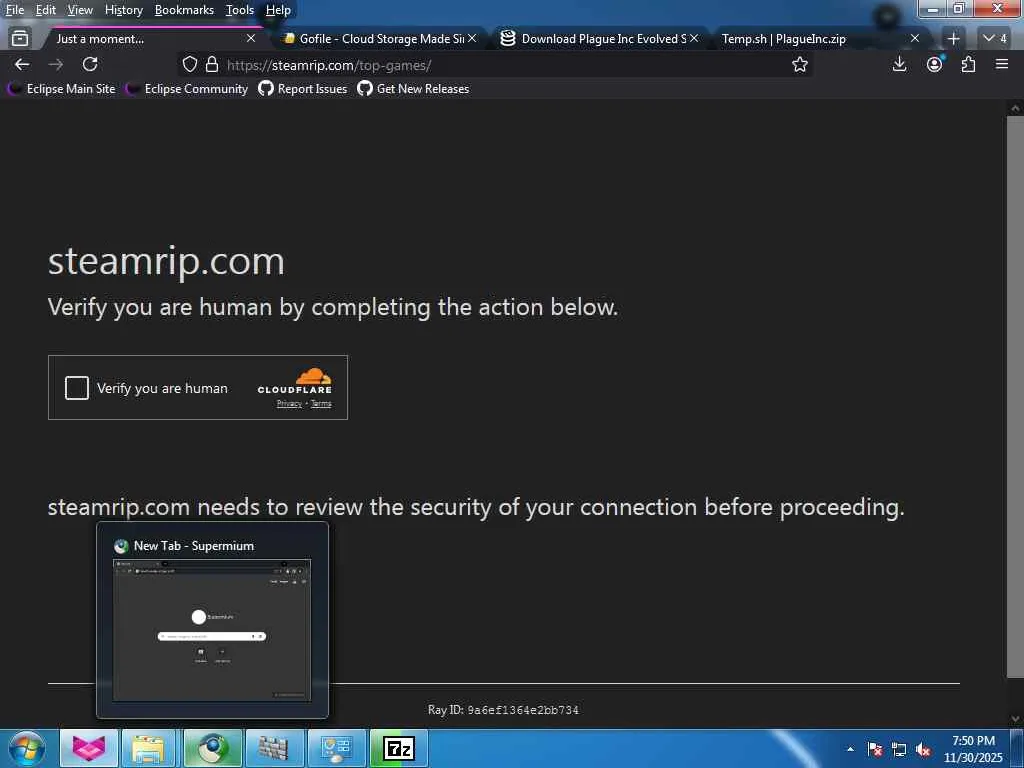Open Eclipse Main Site bookmark
Image resolution: width=1024 pixels, height=768 pixels.
coord(63,89)
